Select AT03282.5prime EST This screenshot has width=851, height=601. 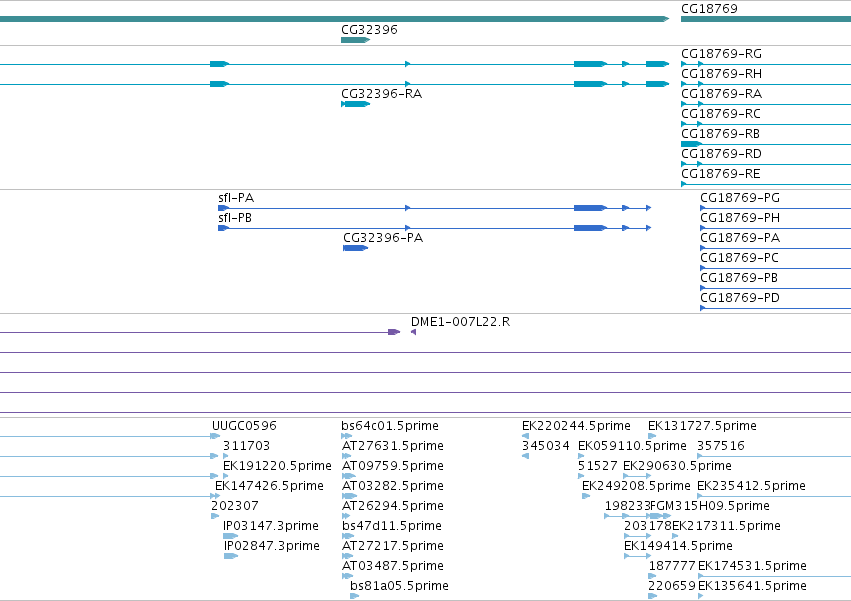(349, 496)
